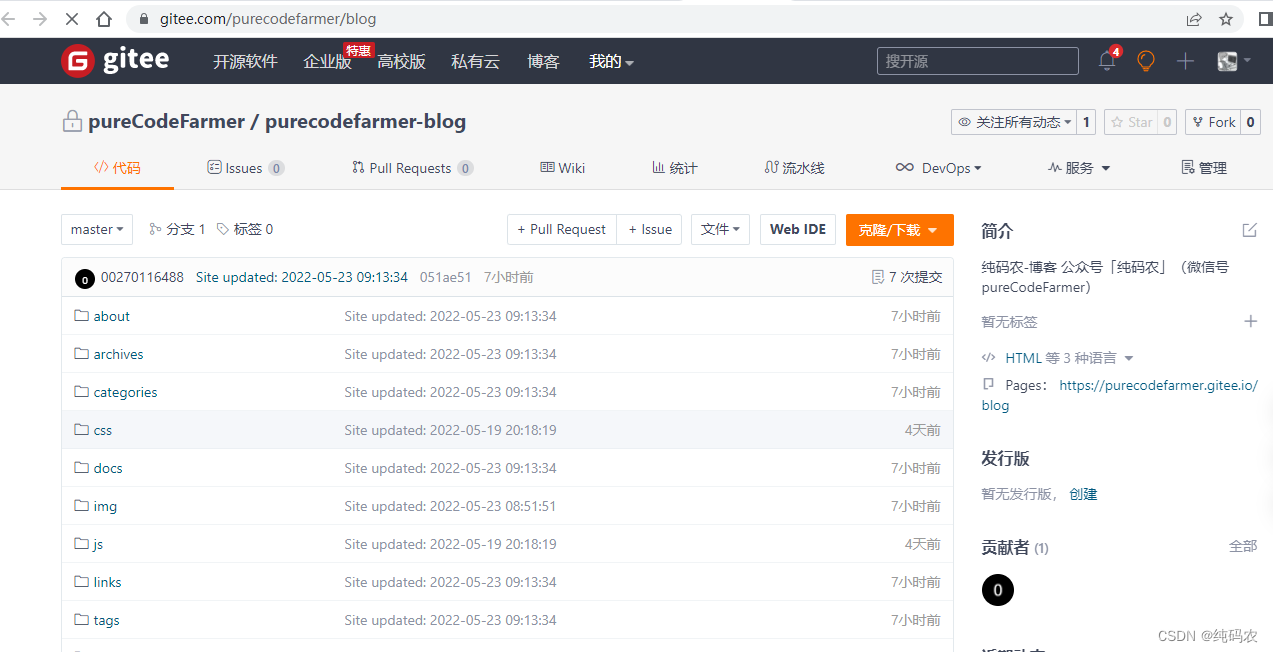1273x652 pixels.
Task: Open the master branch dropdown
Action: coord(96,229)
